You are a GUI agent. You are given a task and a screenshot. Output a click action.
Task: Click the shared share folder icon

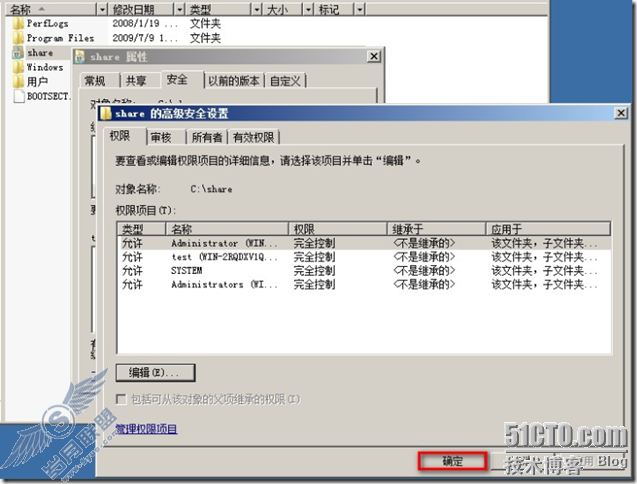[x=17, y=53]
